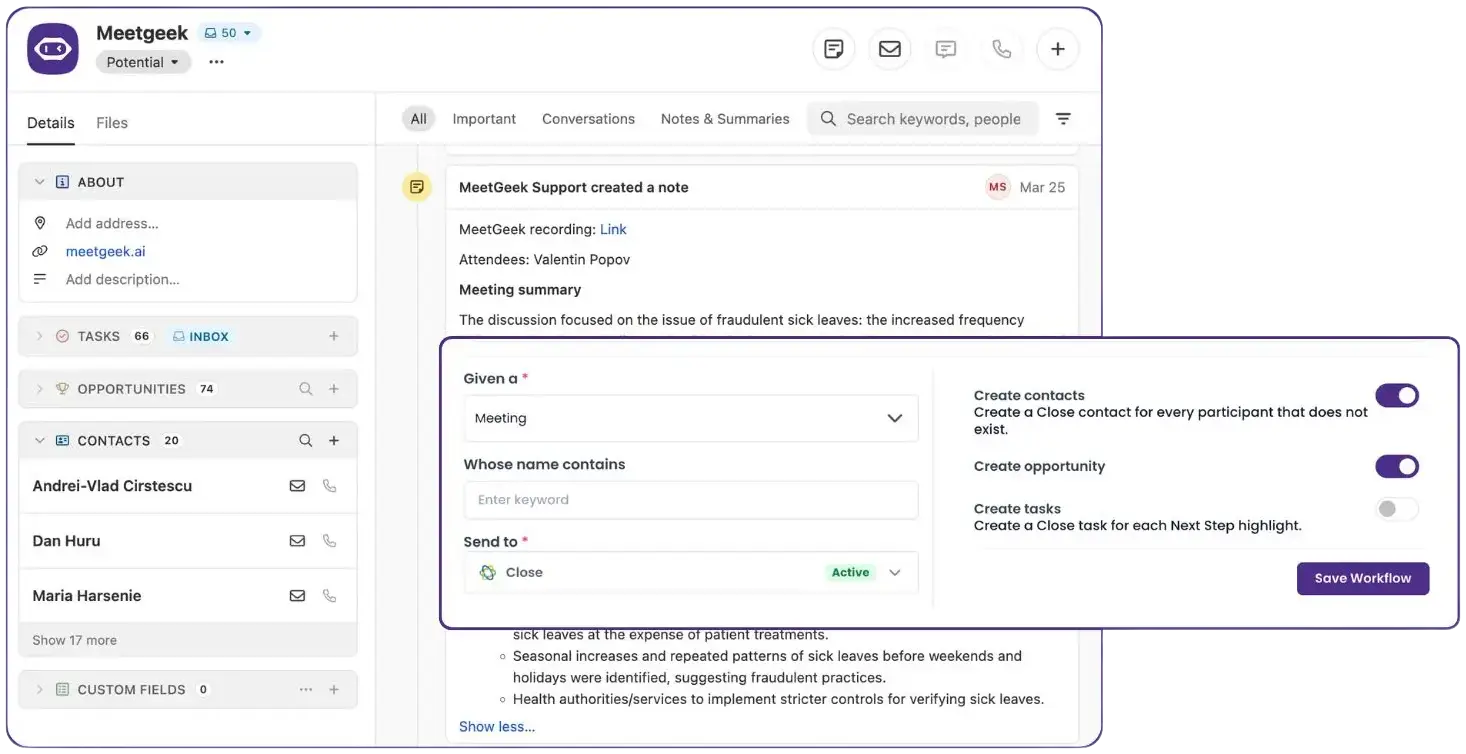Click the MS avatar badge

[x=997, y=187]
